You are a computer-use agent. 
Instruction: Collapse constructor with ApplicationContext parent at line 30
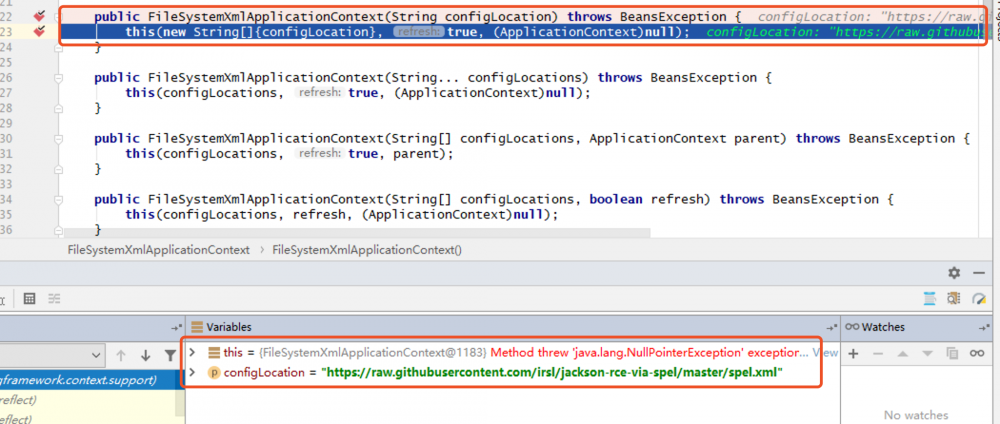click(x=59, y=138)
